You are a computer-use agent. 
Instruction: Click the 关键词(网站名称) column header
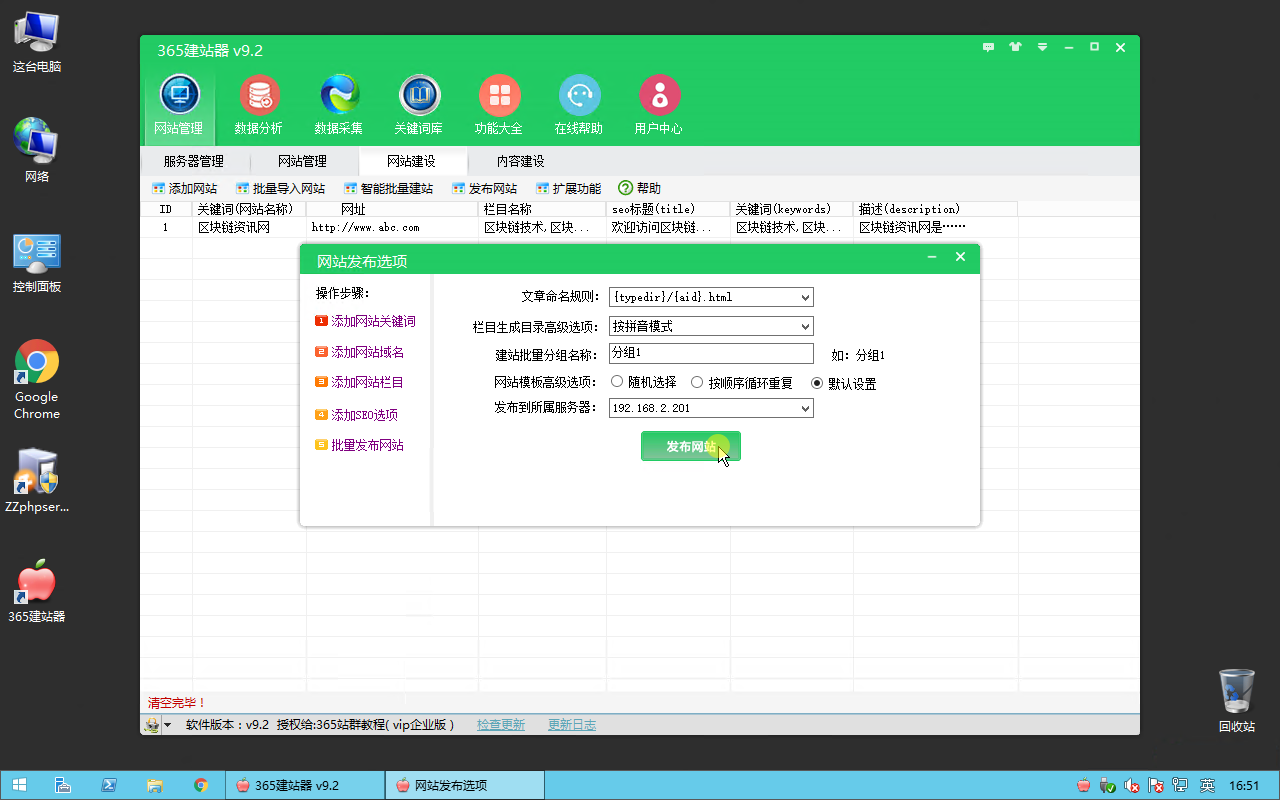[249, 209]
